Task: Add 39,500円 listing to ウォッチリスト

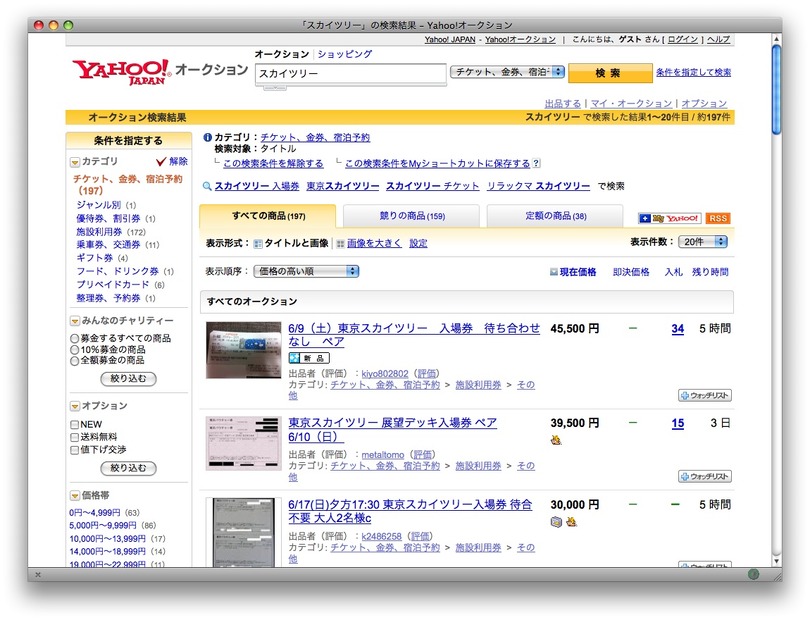Action: point(705,476)
